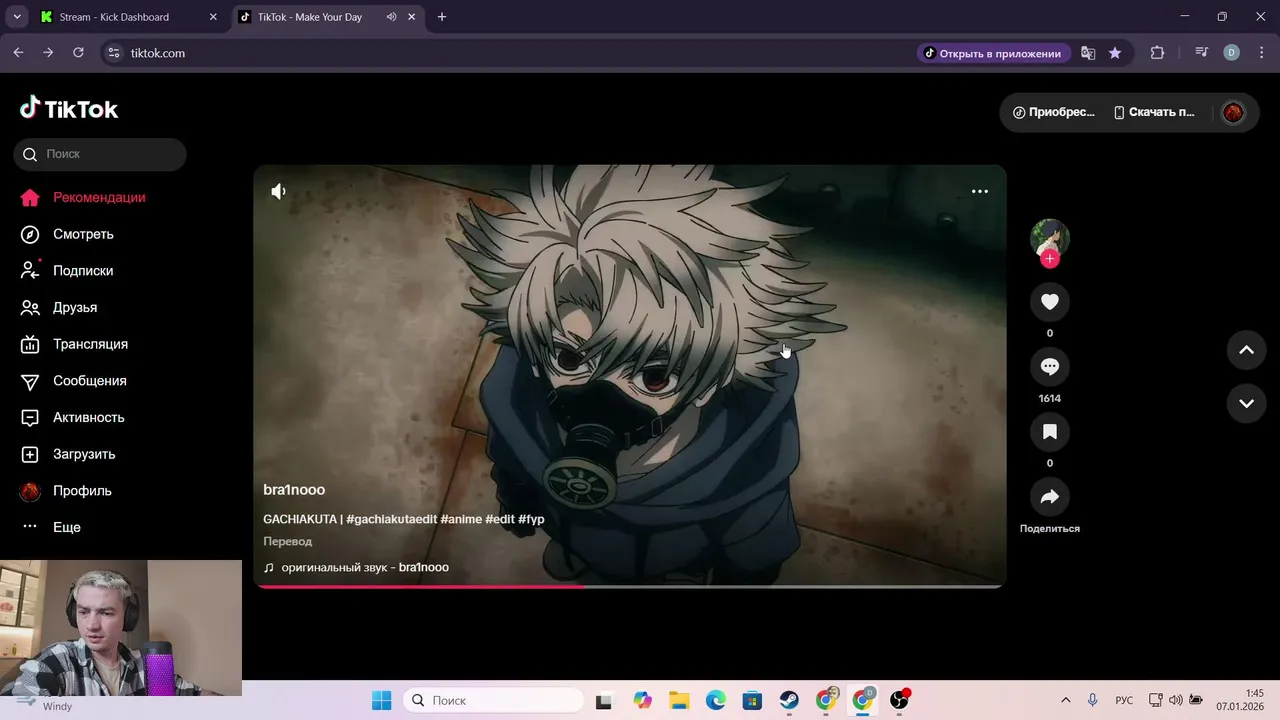Click the Приобрести coins button
Image resolution: width=1280 pixels, height=720 pixels.
(1053, 112)
